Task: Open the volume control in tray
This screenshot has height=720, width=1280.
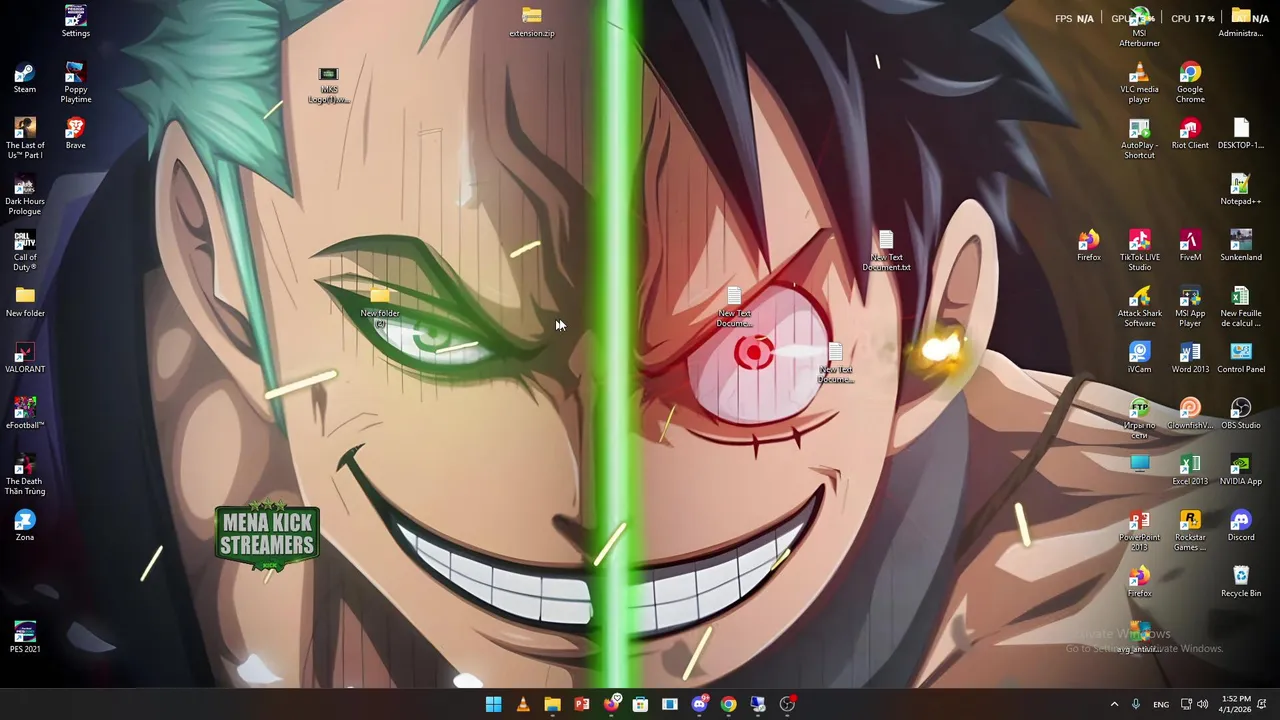Action: pos(1202,704)
